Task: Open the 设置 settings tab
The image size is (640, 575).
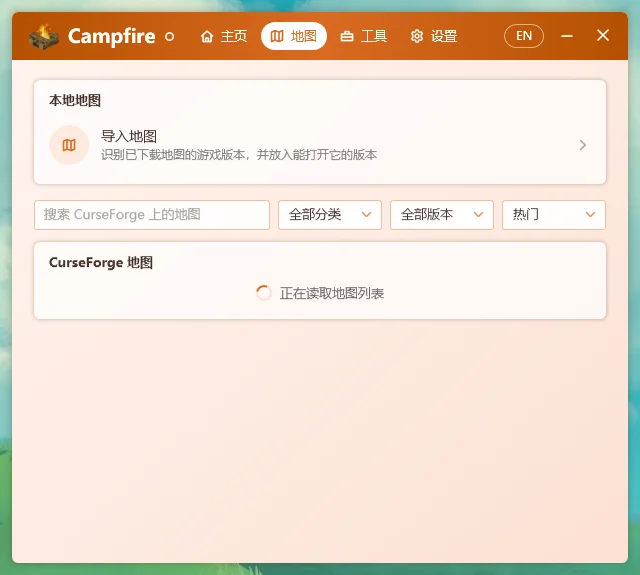Action: coord(433,36)
